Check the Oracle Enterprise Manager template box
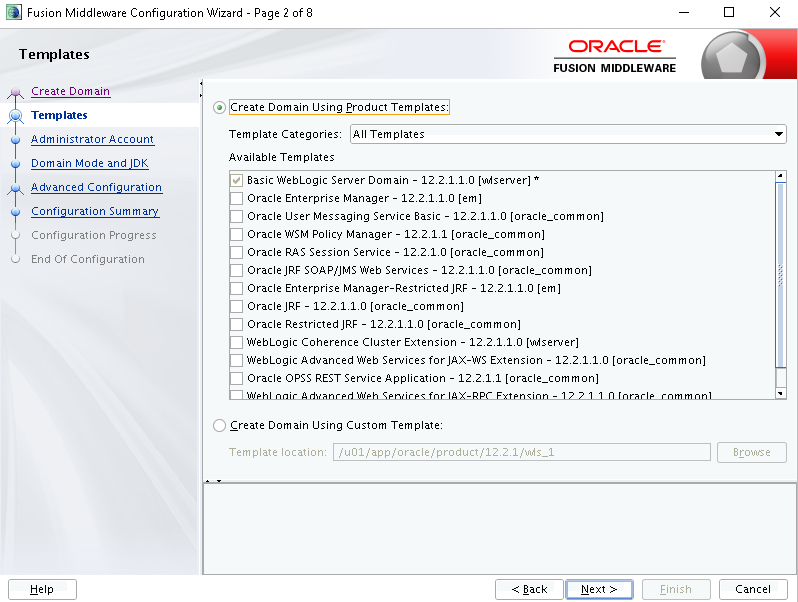 pyautogui.click(x=236, y=198)
